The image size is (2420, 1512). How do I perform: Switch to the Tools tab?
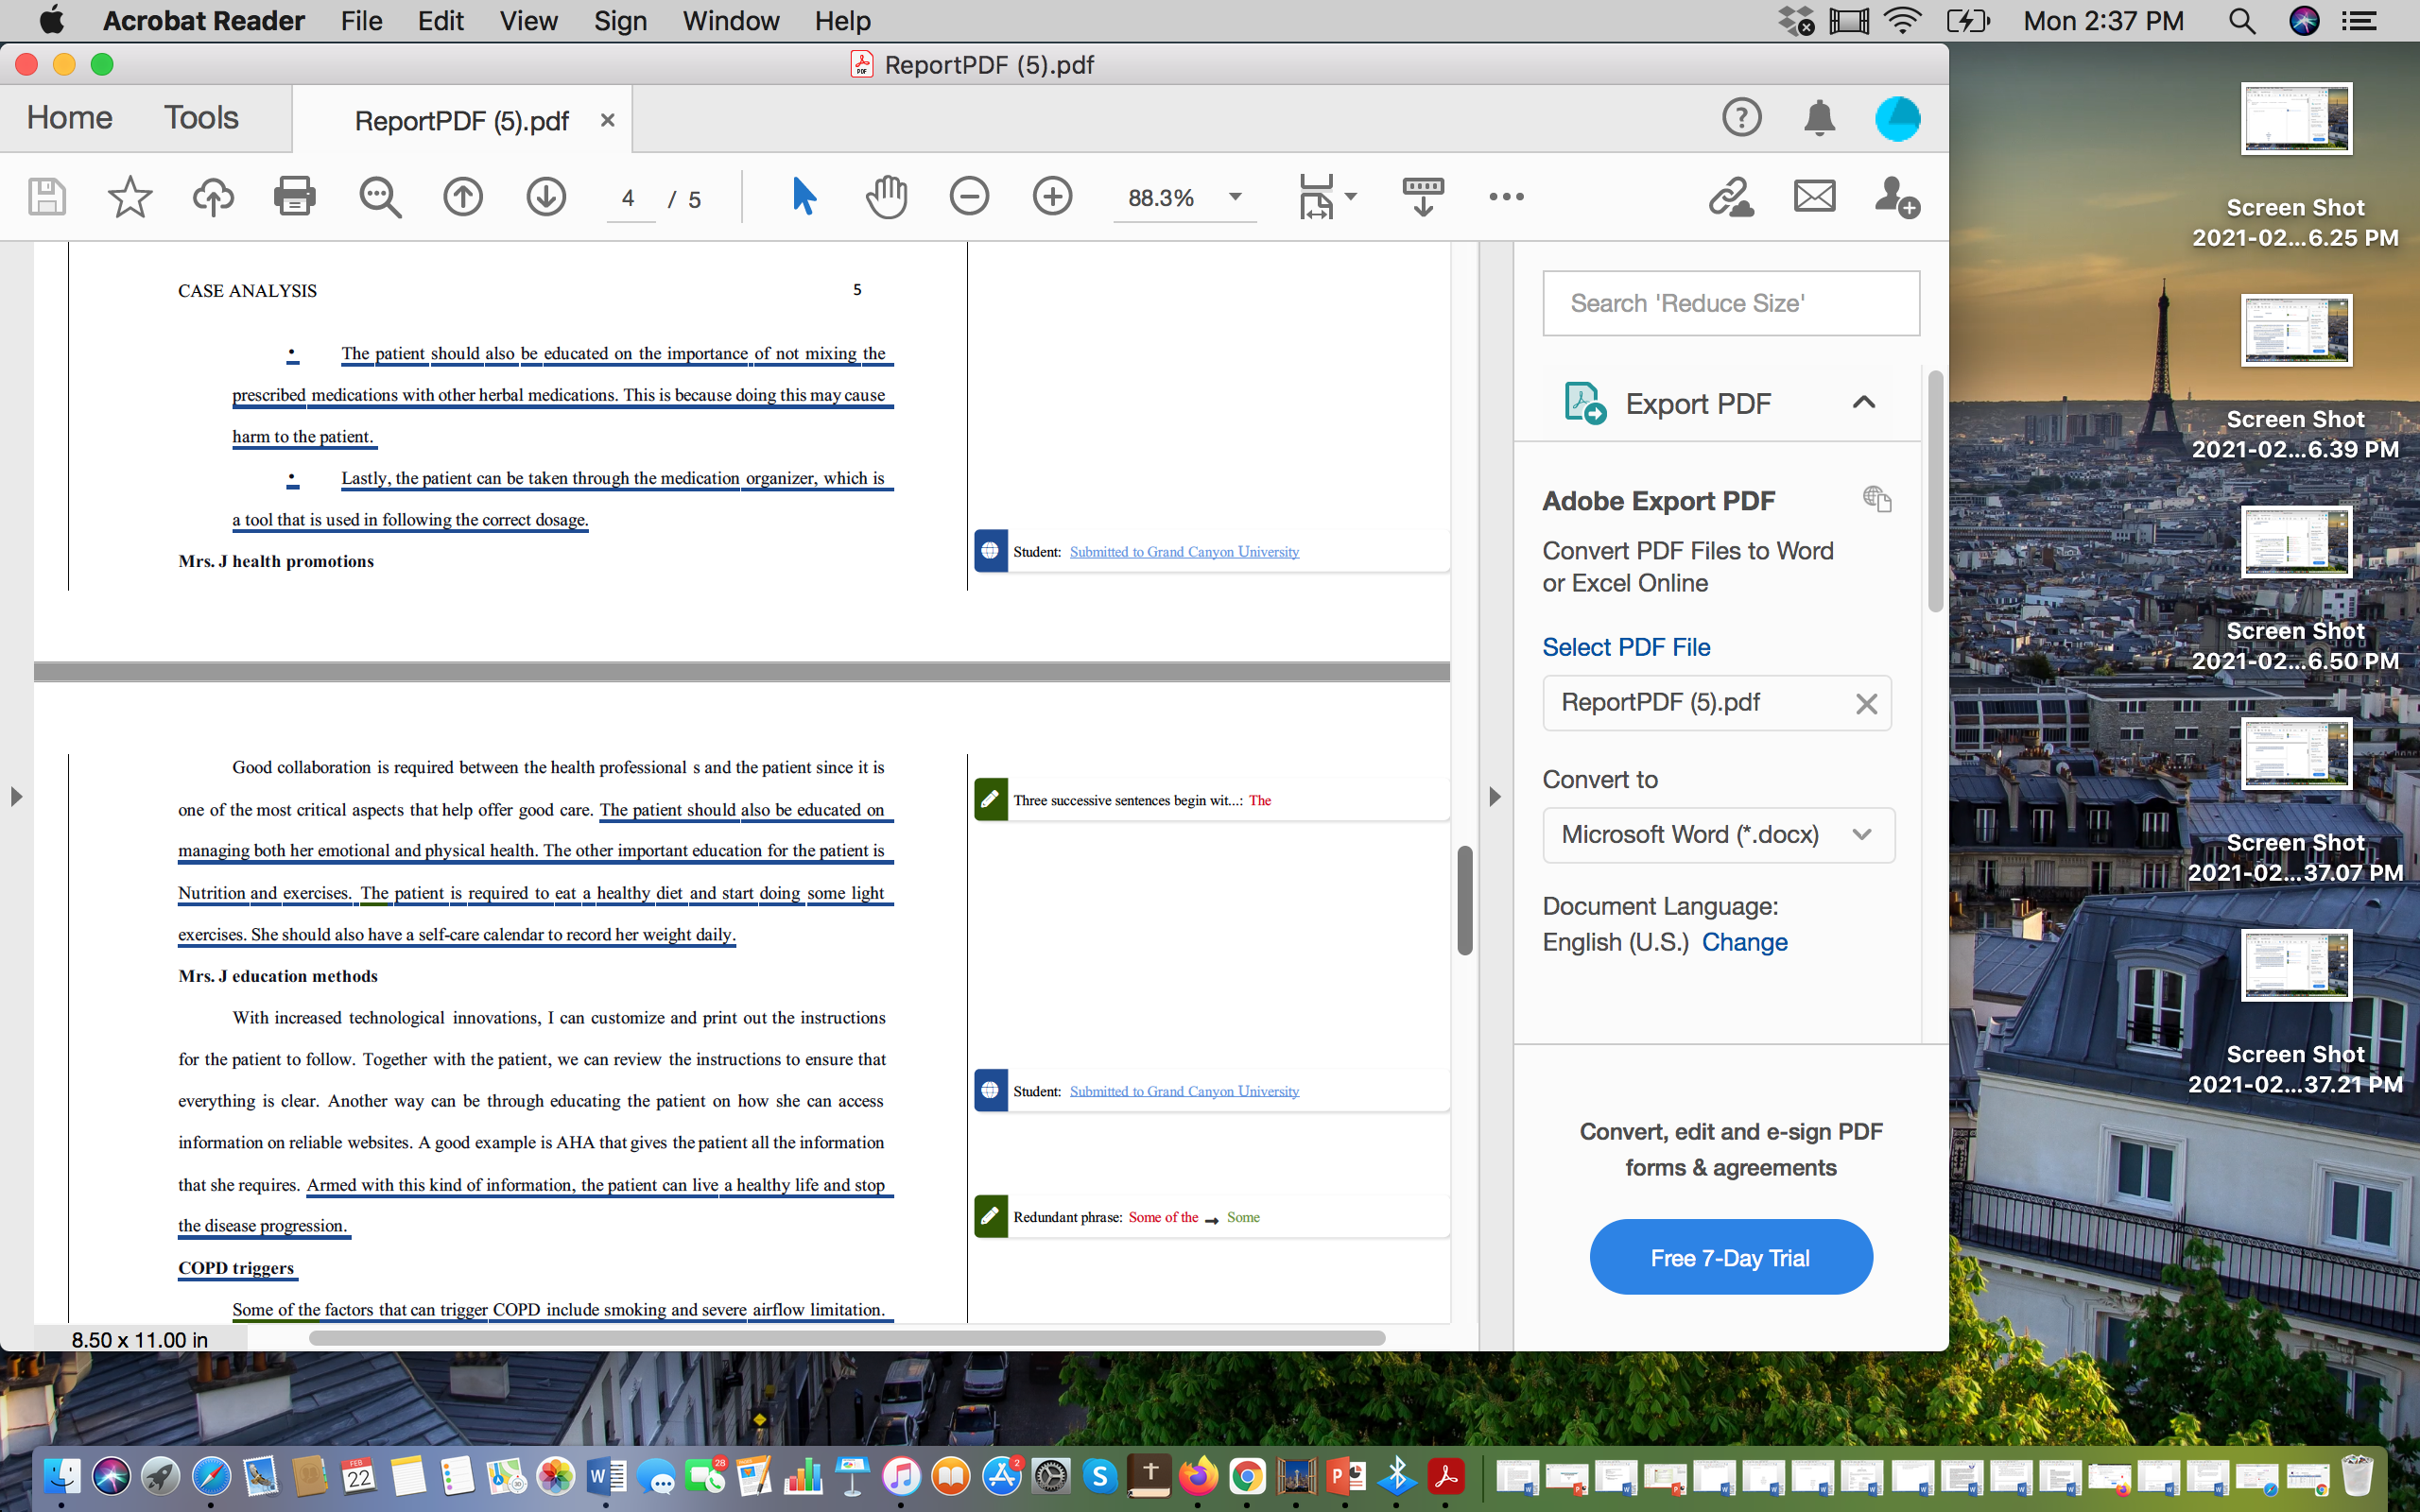pos(201,118)
